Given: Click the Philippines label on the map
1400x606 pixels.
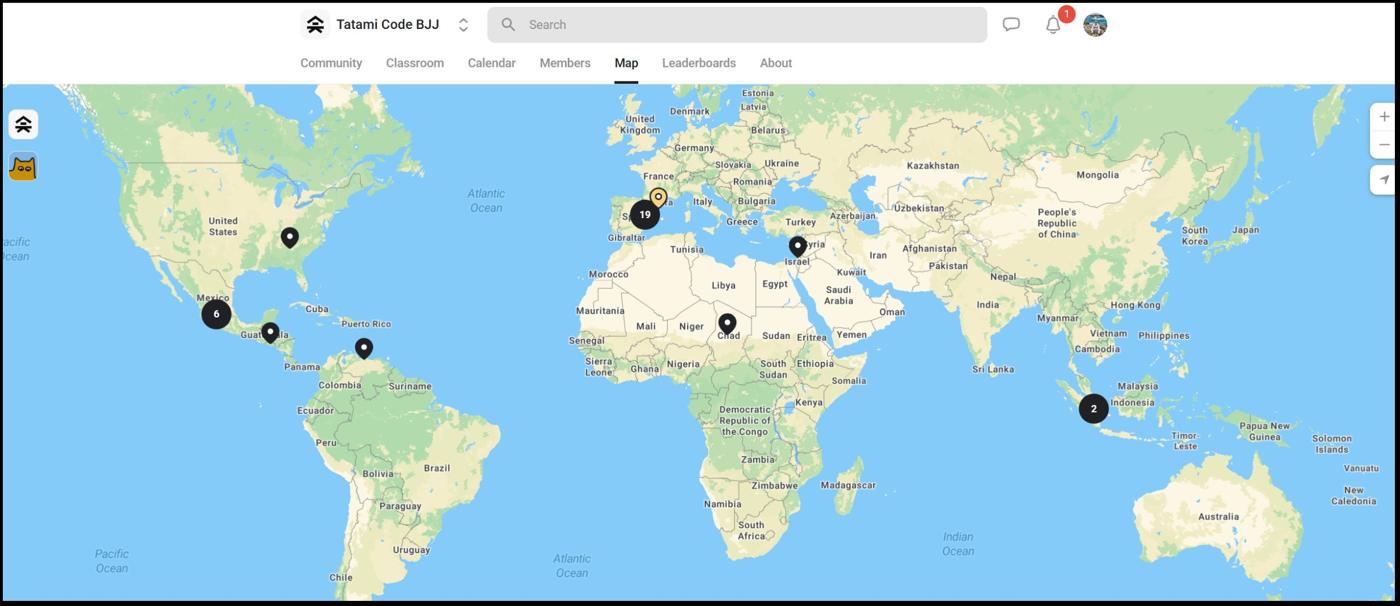Looking at the screenshot, I should 1164,336.
